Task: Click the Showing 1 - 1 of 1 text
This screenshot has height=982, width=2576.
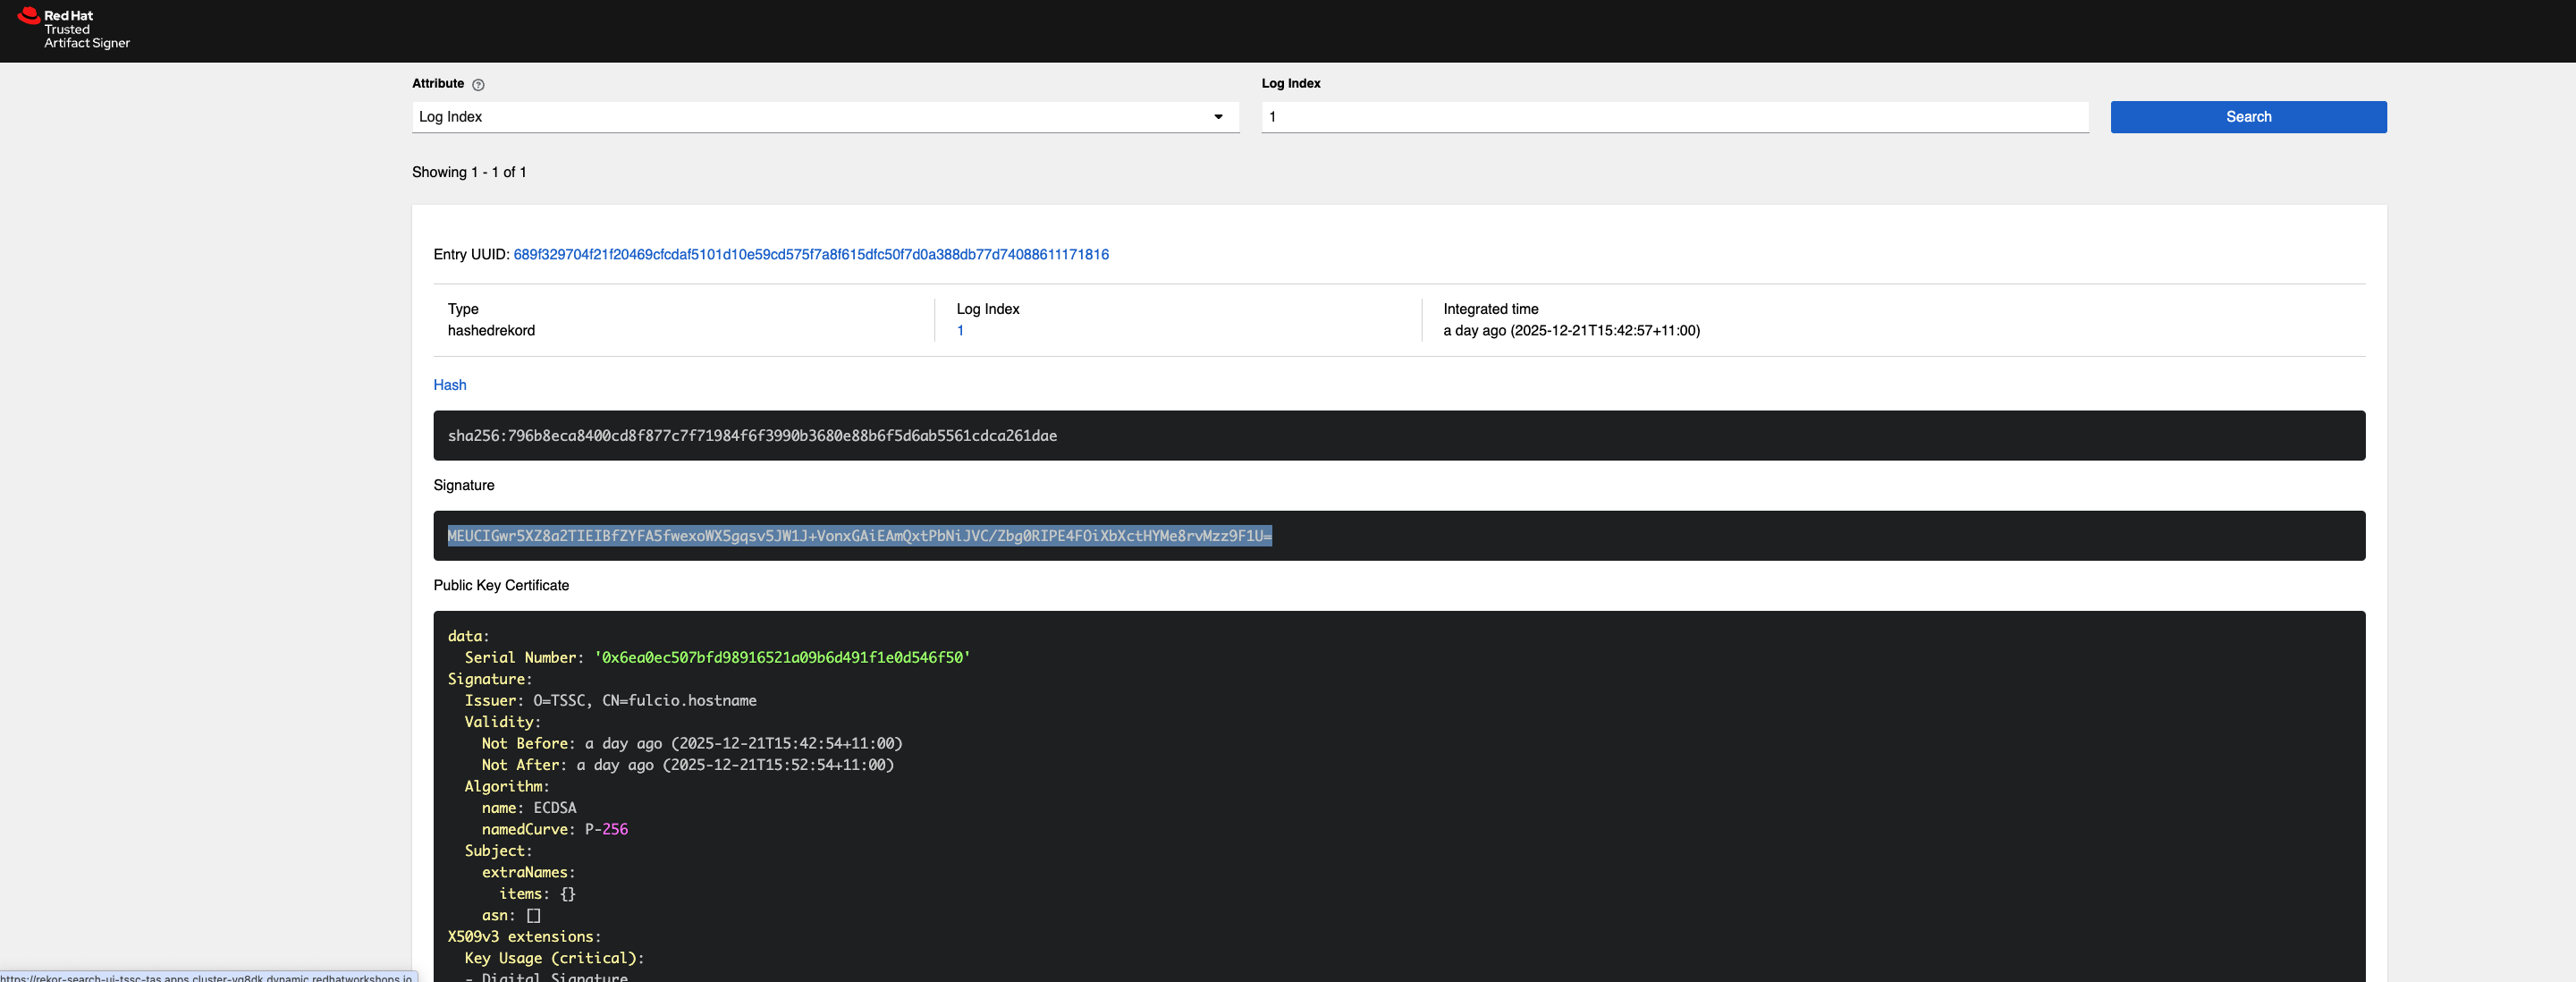Action: coord(469,172)
